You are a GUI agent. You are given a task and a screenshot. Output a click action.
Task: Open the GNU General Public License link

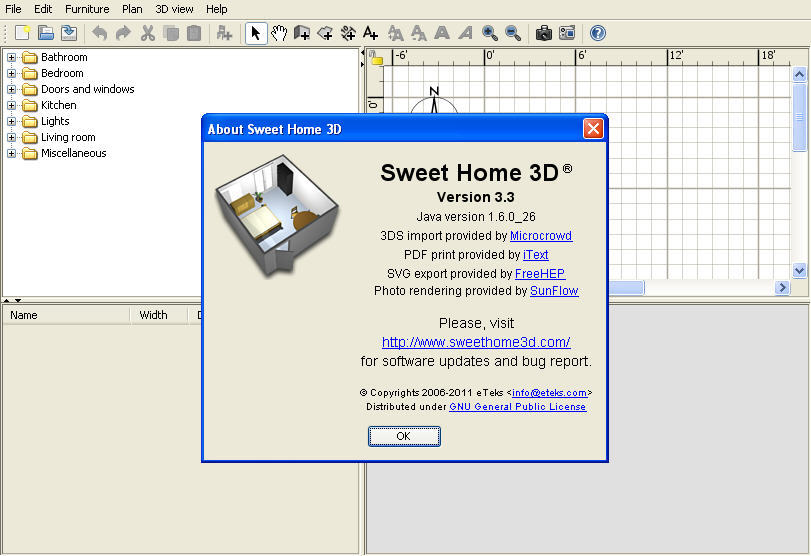[x=518, y=407]
